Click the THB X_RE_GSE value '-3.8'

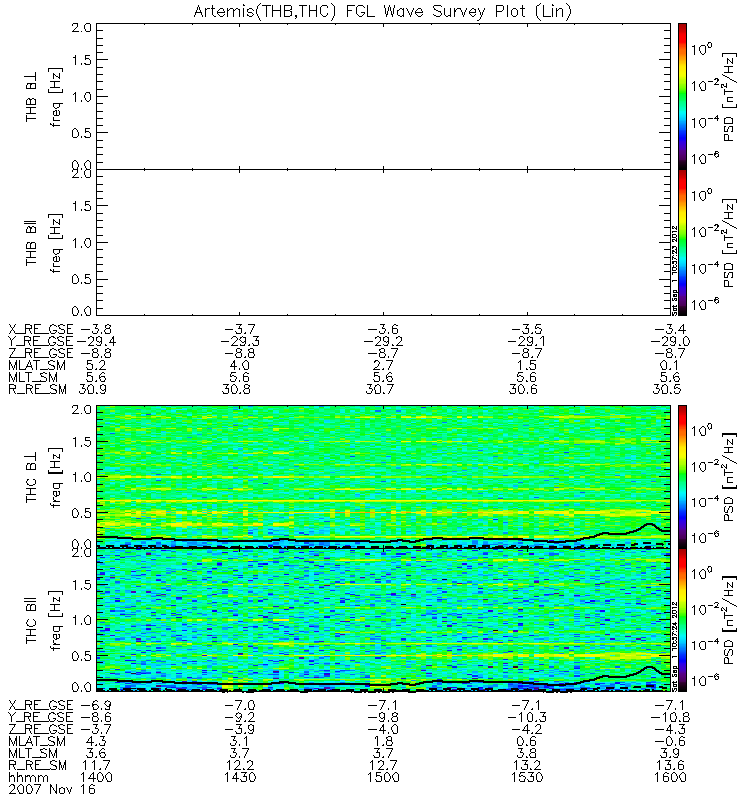pos(95,329)
